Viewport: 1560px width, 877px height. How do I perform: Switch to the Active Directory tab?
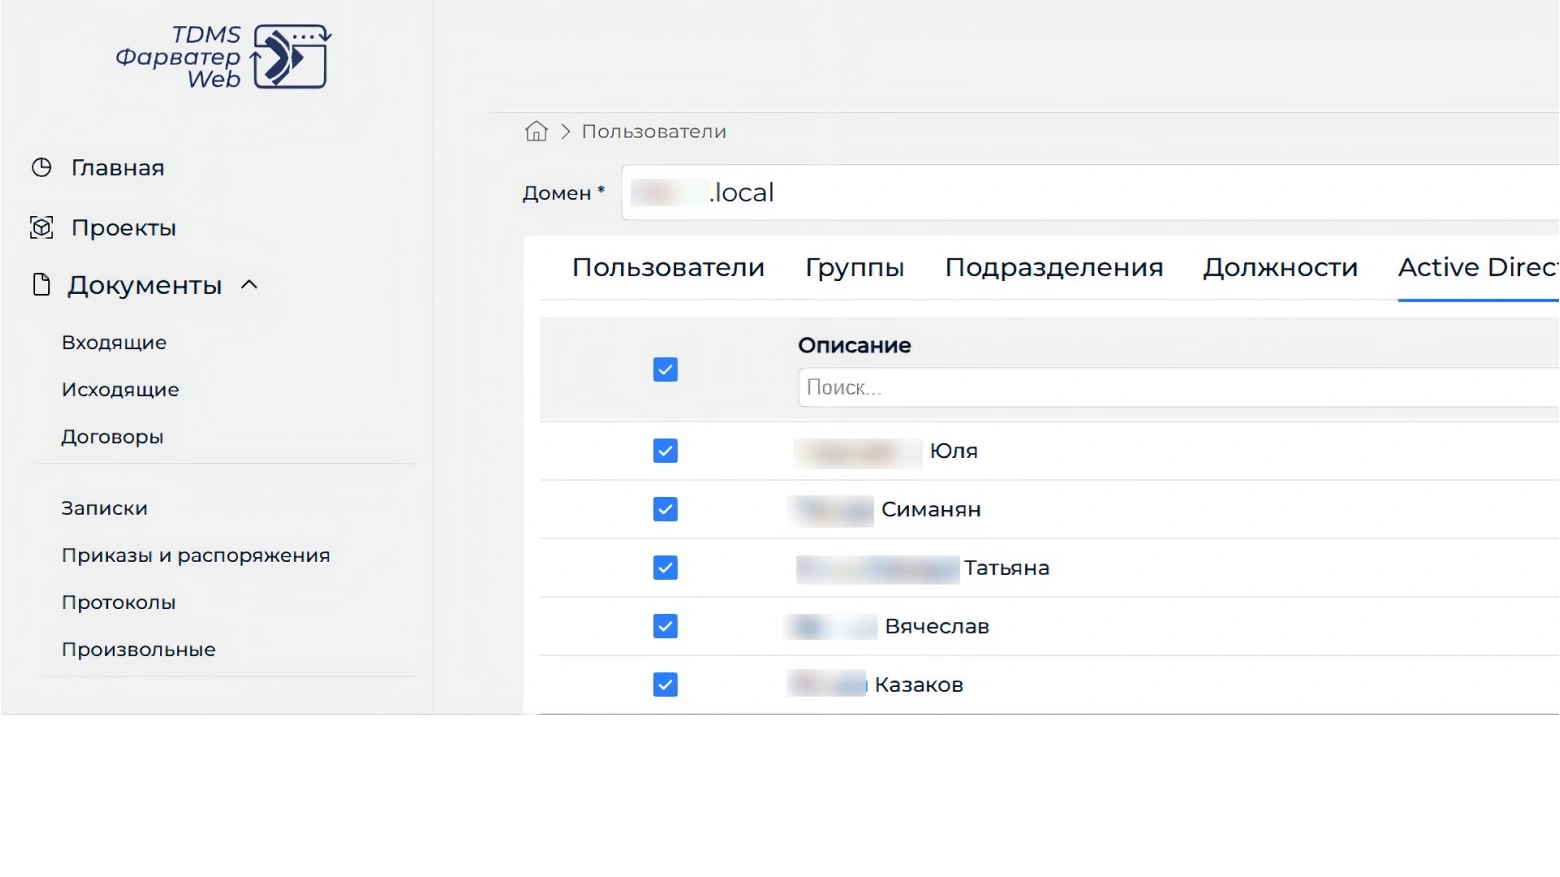1478,267
